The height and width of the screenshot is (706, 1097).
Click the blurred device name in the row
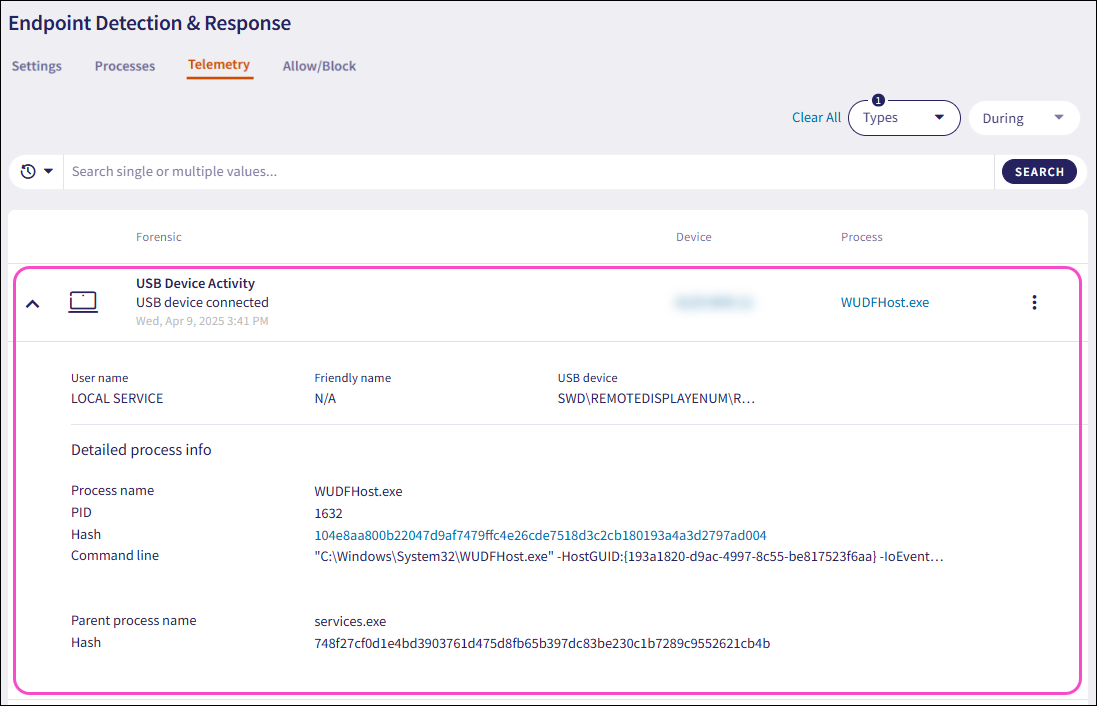click(x=713, y=302)
